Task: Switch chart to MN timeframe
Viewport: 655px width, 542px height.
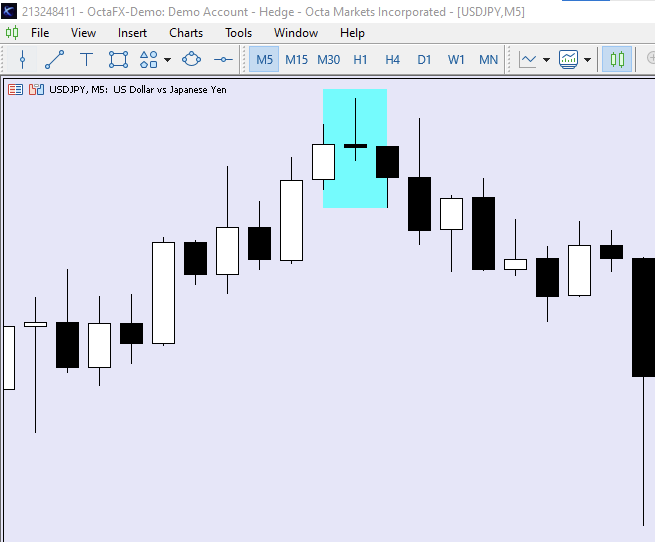Action: (x=488, y=60)
